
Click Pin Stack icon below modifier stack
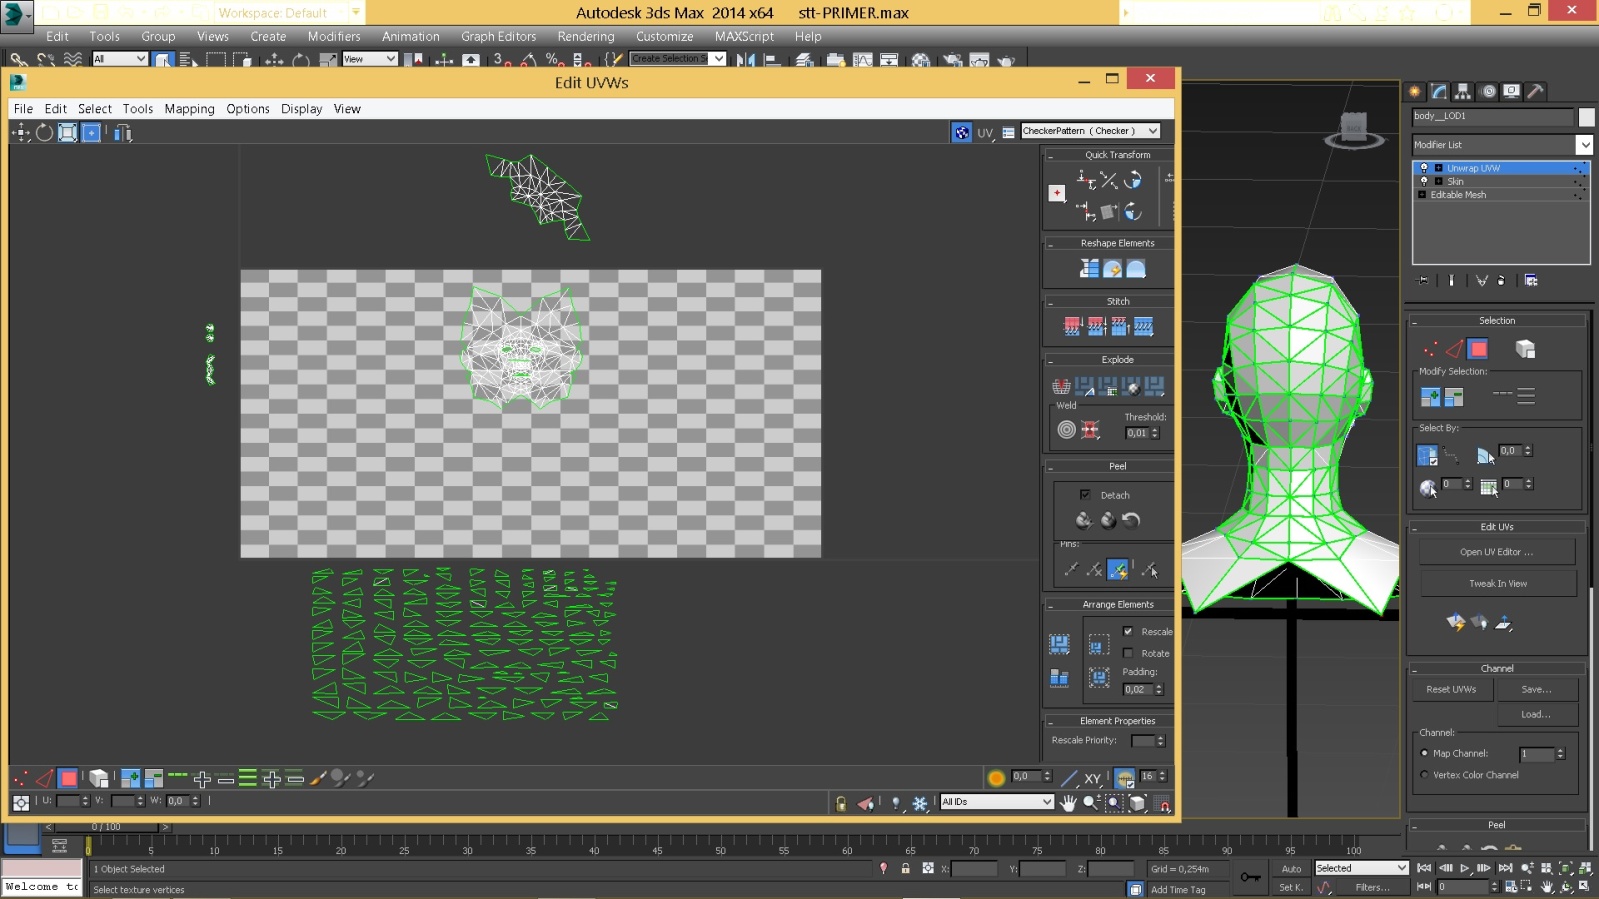click(x=1424, y=280)
